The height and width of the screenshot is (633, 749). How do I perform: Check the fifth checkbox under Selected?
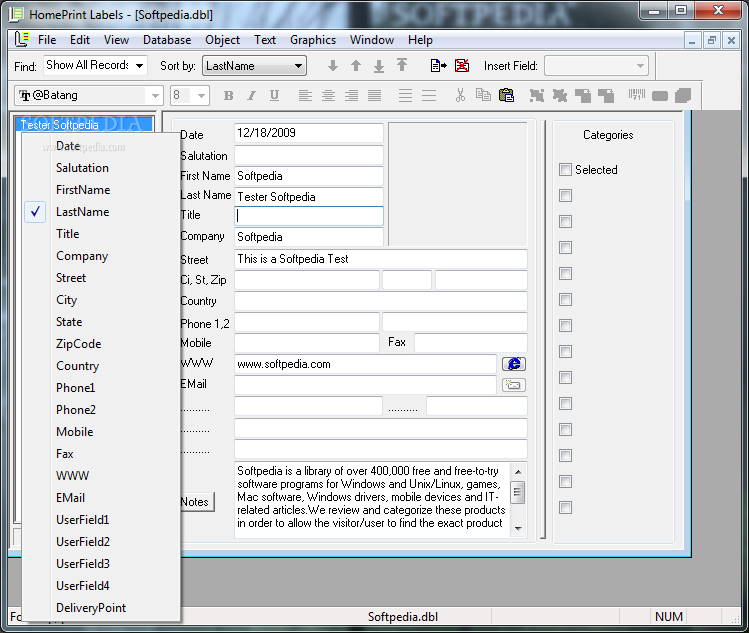(565, 300)
